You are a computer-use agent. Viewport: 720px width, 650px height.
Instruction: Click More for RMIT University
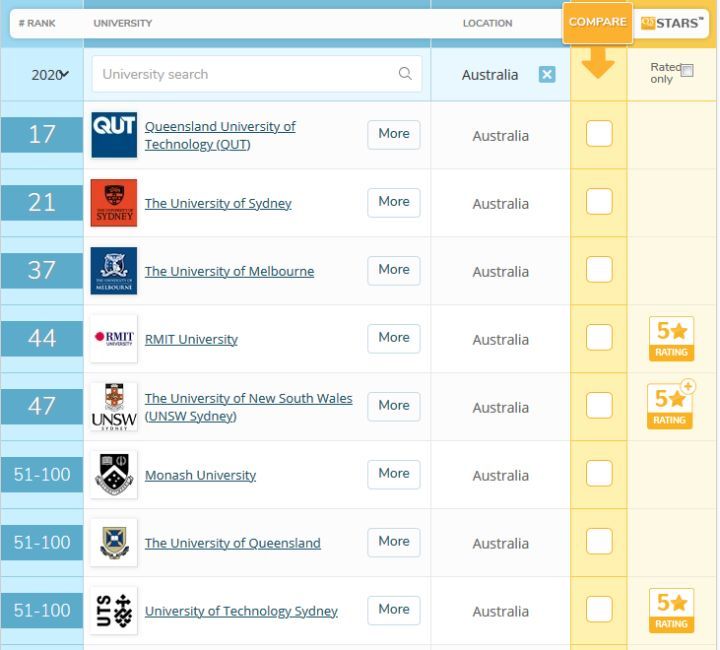(x=394, y=338)
